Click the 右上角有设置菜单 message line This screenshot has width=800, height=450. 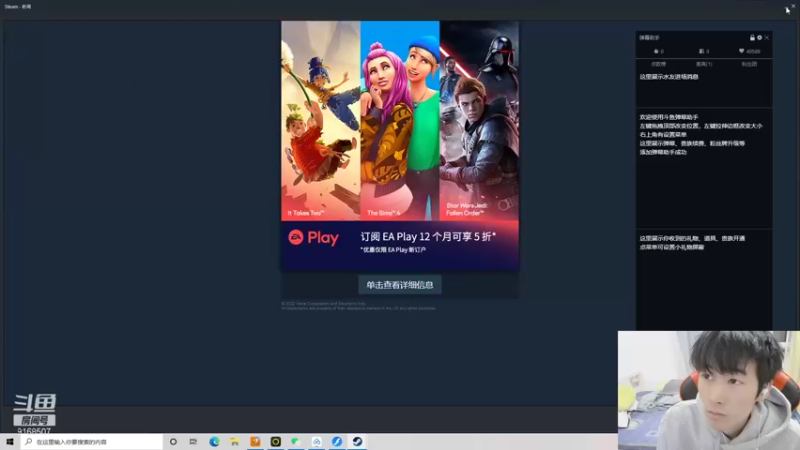click(663, 135)
